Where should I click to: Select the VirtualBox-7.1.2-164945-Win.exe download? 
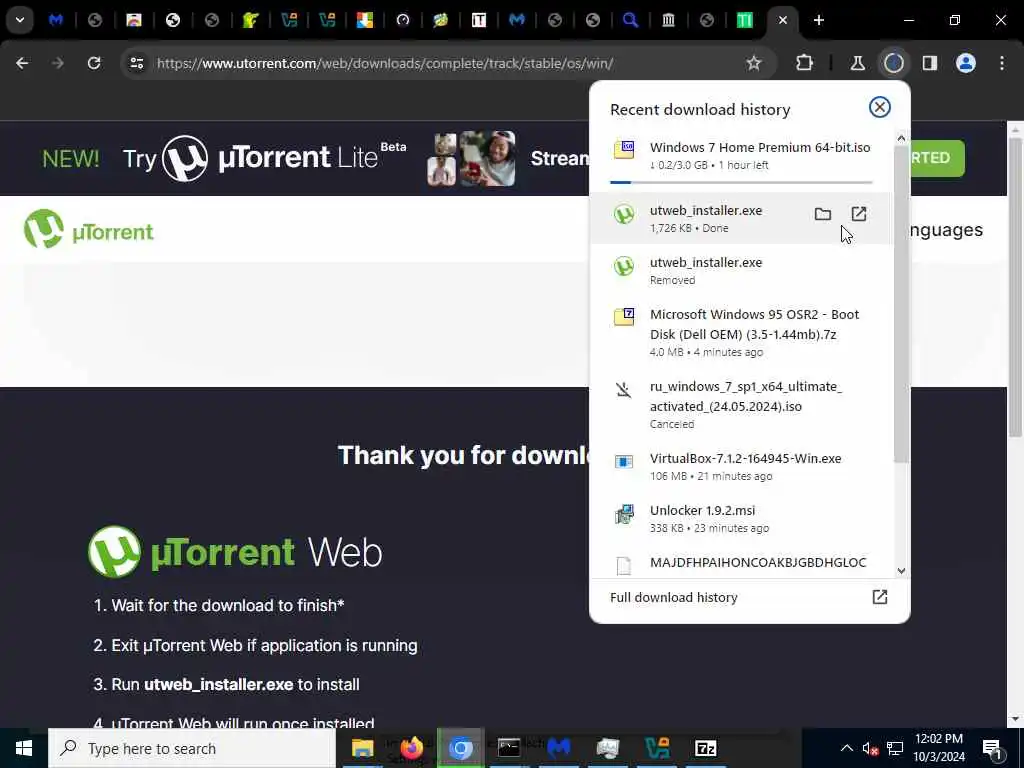click(x=742, y=466)
